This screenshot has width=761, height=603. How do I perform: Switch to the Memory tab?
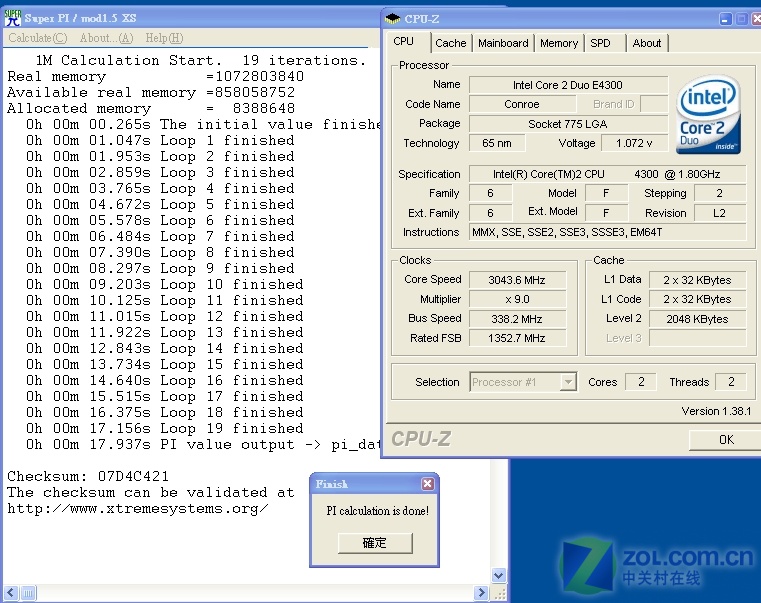pyautogui.click(x=559, y=43)
